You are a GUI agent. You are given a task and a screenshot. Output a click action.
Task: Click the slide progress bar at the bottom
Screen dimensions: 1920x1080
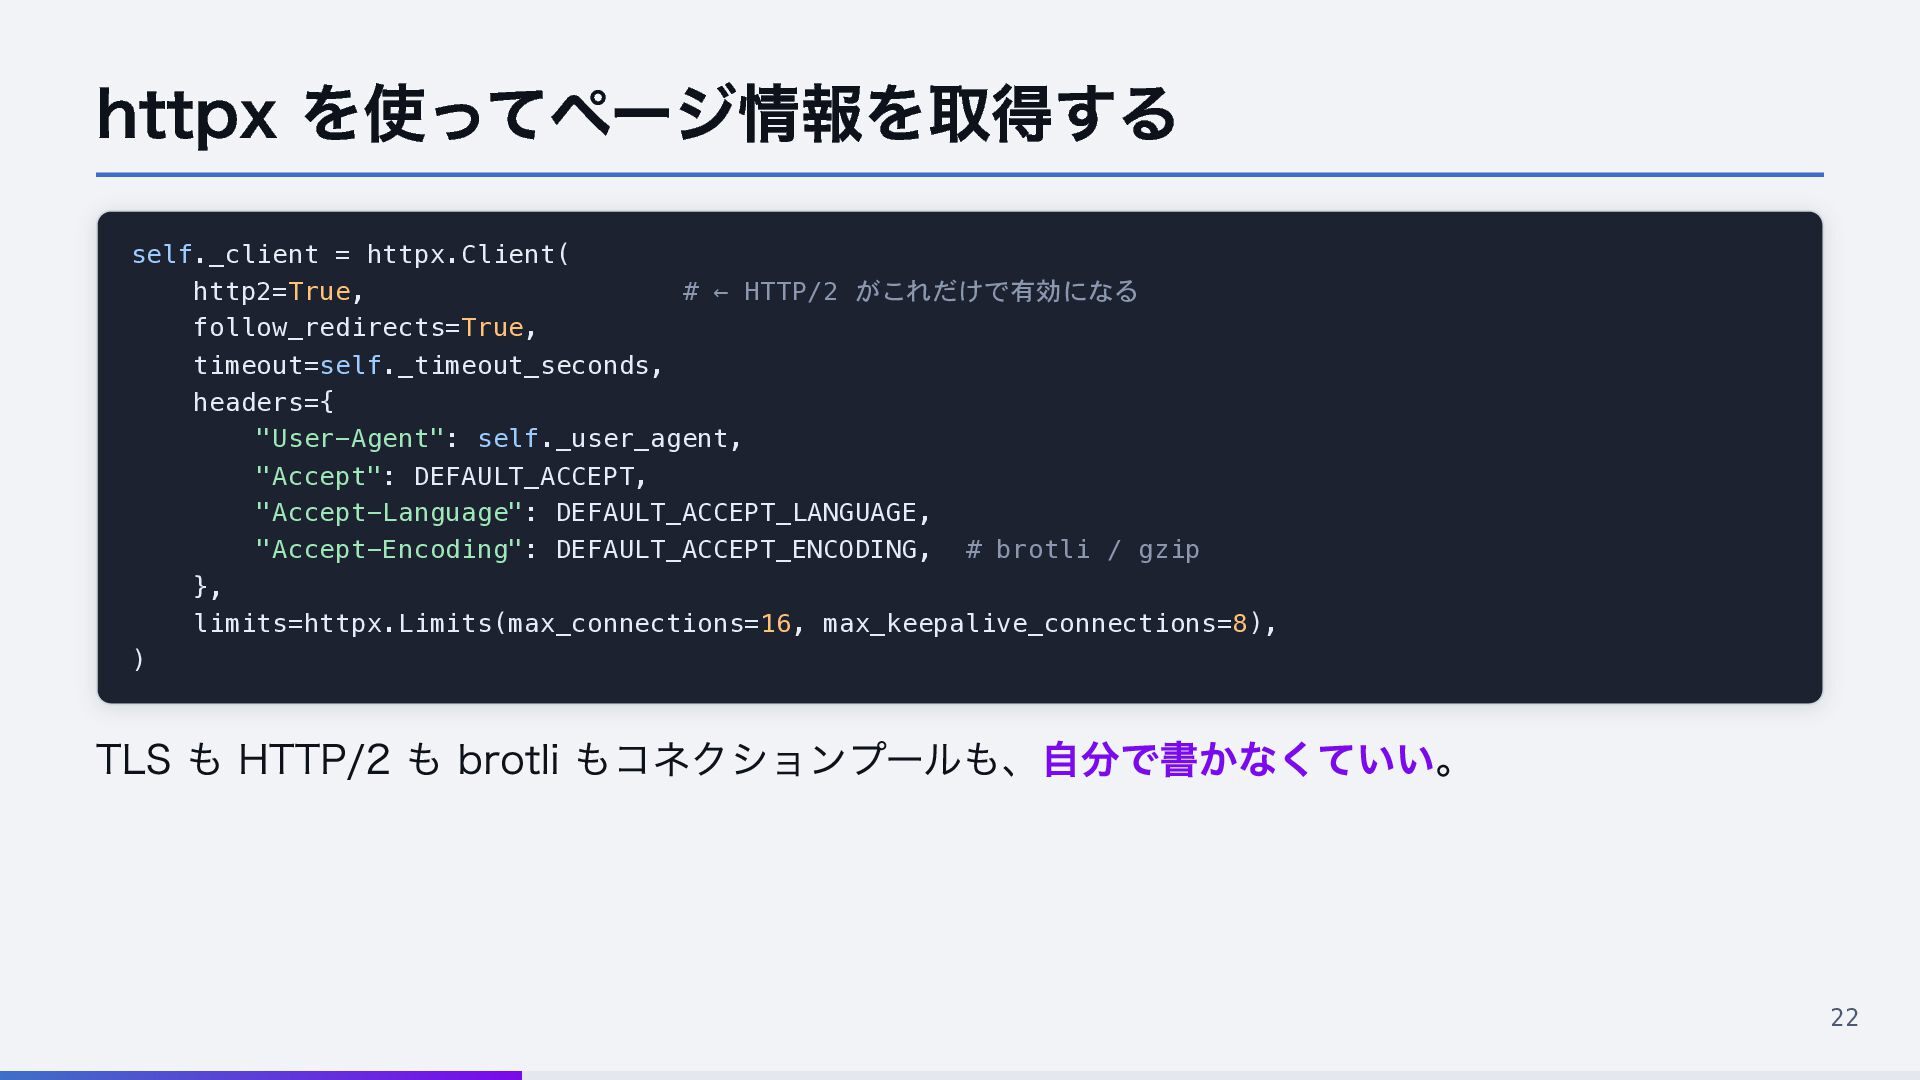(x=960, y=1075)
